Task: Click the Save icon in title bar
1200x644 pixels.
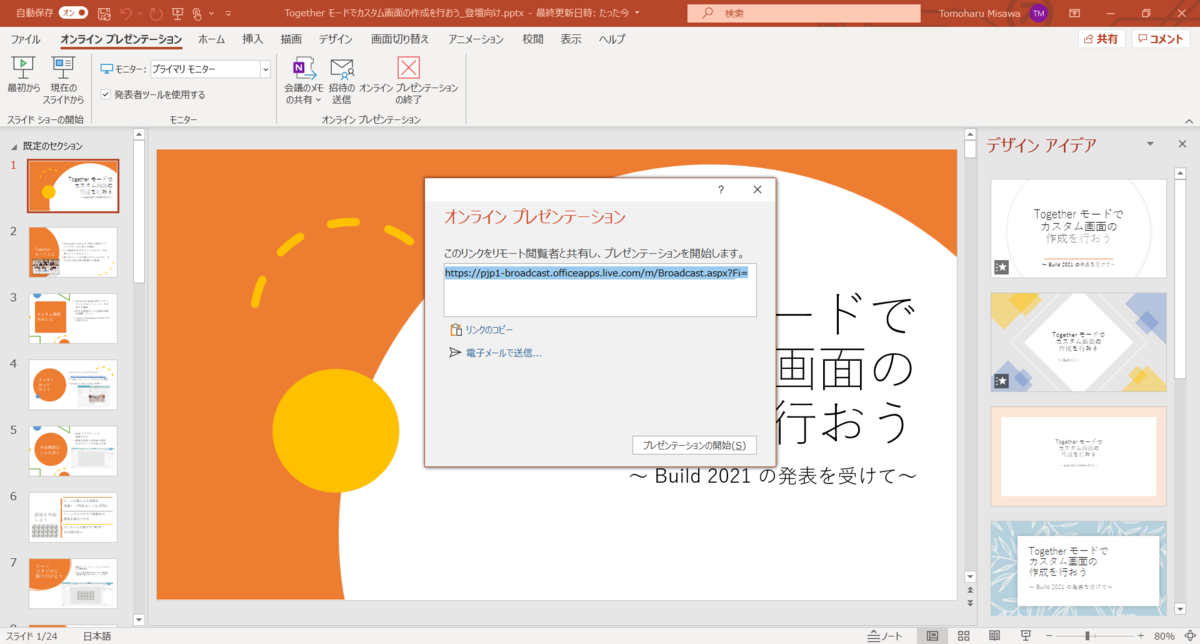Action: click(x=103, y=14)
